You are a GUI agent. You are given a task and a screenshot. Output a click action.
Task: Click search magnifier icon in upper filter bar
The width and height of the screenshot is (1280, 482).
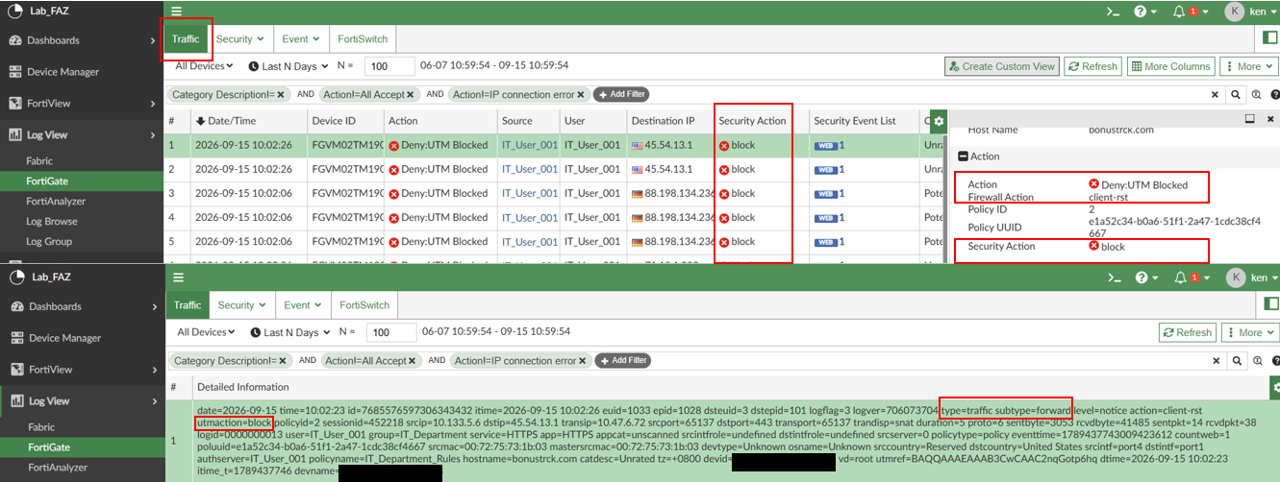point(1236,94)
